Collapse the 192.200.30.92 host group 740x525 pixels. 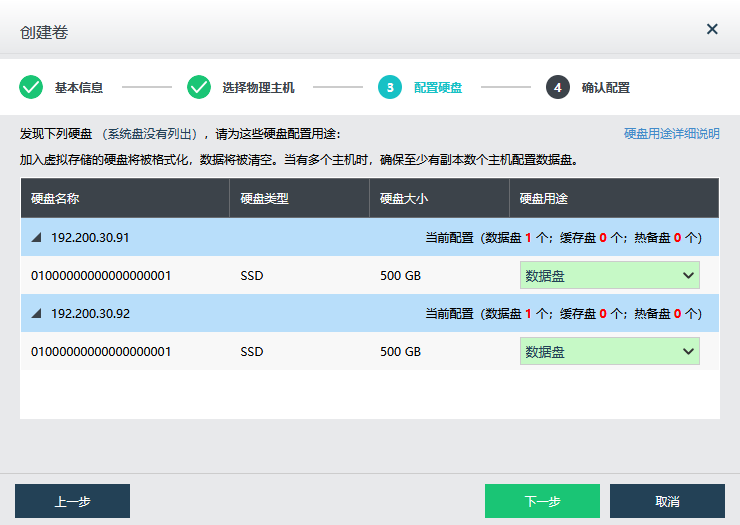[x=37, y=314]
